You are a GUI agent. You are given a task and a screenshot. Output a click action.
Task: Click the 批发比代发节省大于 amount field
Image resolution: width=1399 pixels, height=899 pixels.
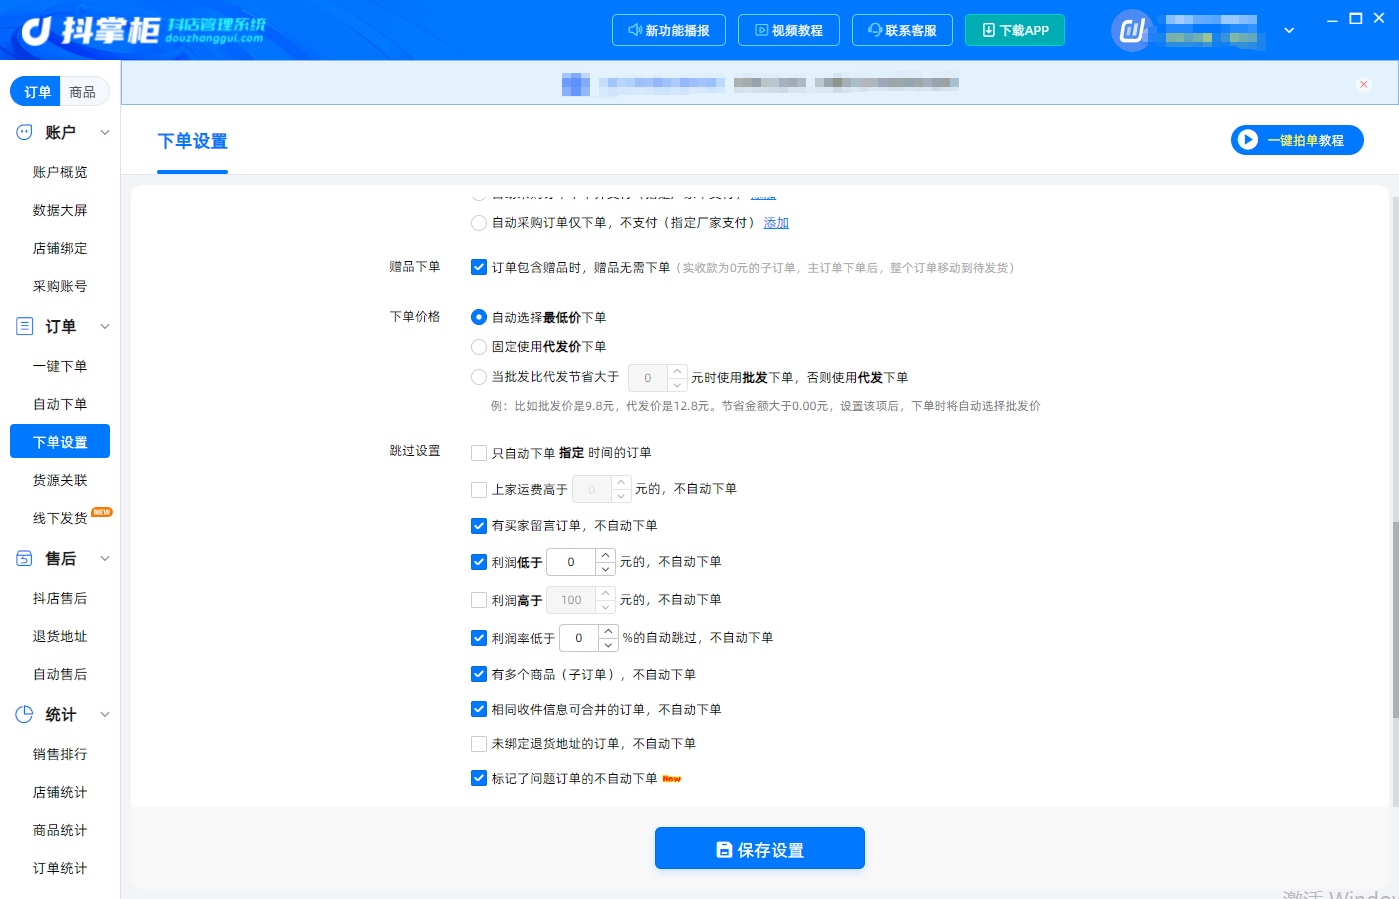point(648,378)
